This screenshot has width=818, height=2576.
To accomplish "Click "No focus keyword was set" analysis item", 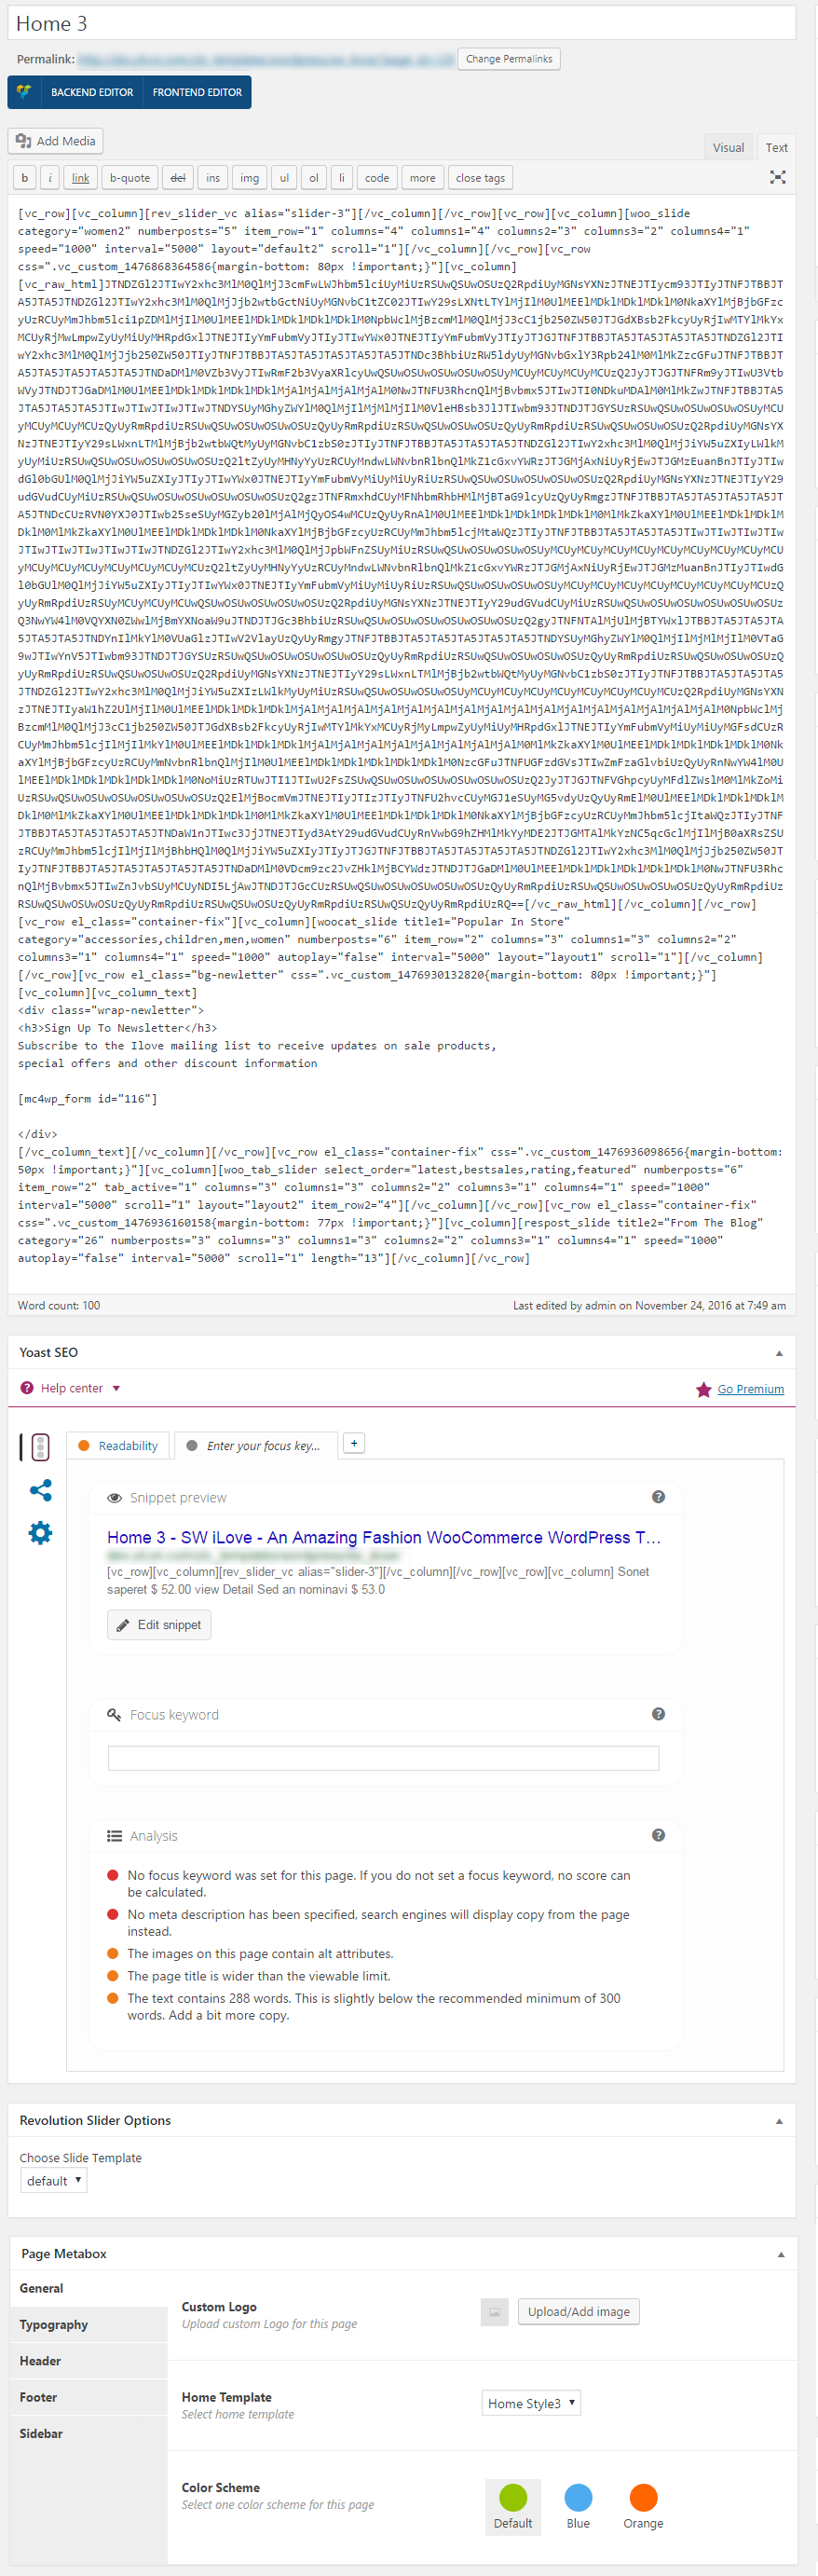I will [379, 1884].
